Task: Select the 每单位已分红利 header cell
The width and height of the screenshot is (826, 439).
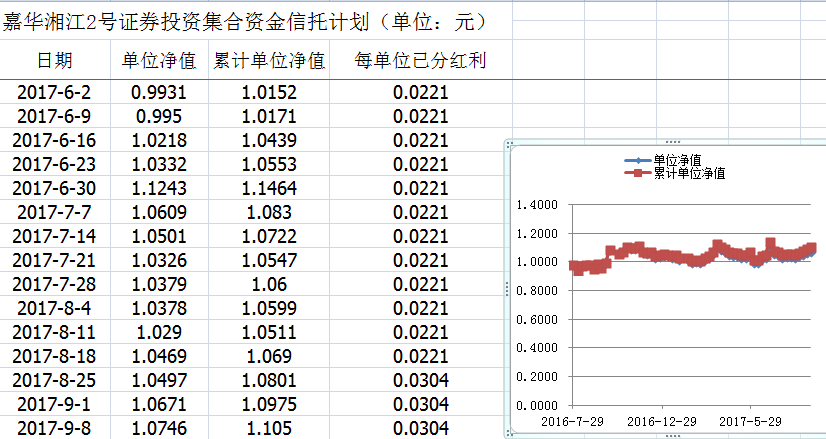Action: click(x=420, y=61)
